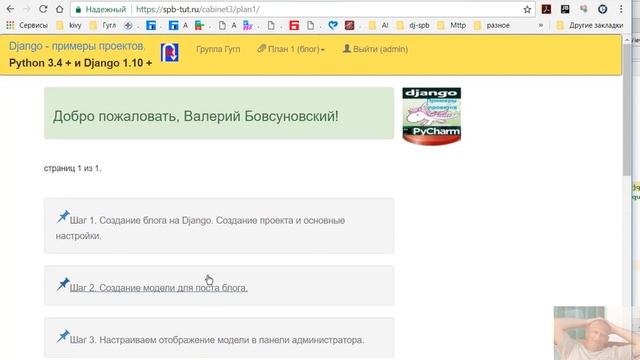The height and width of the screenshot is (360, 640).
Task: Click the pushpin icon beside Шаг 1
Action: [63, 216]
